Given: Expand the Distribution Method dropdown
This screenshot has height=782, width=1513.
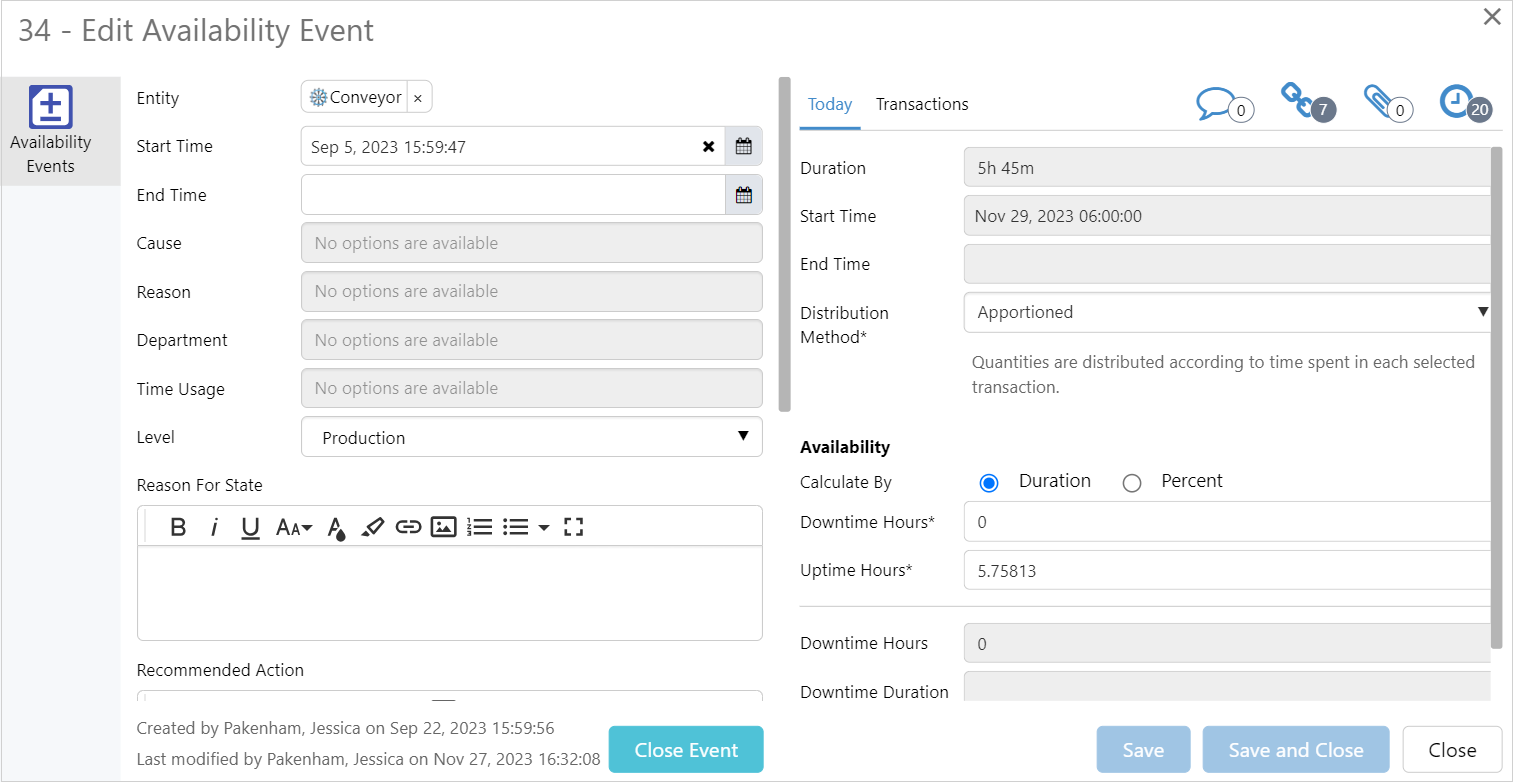Looking at the screenshot, I should (x=1227, y=313).
